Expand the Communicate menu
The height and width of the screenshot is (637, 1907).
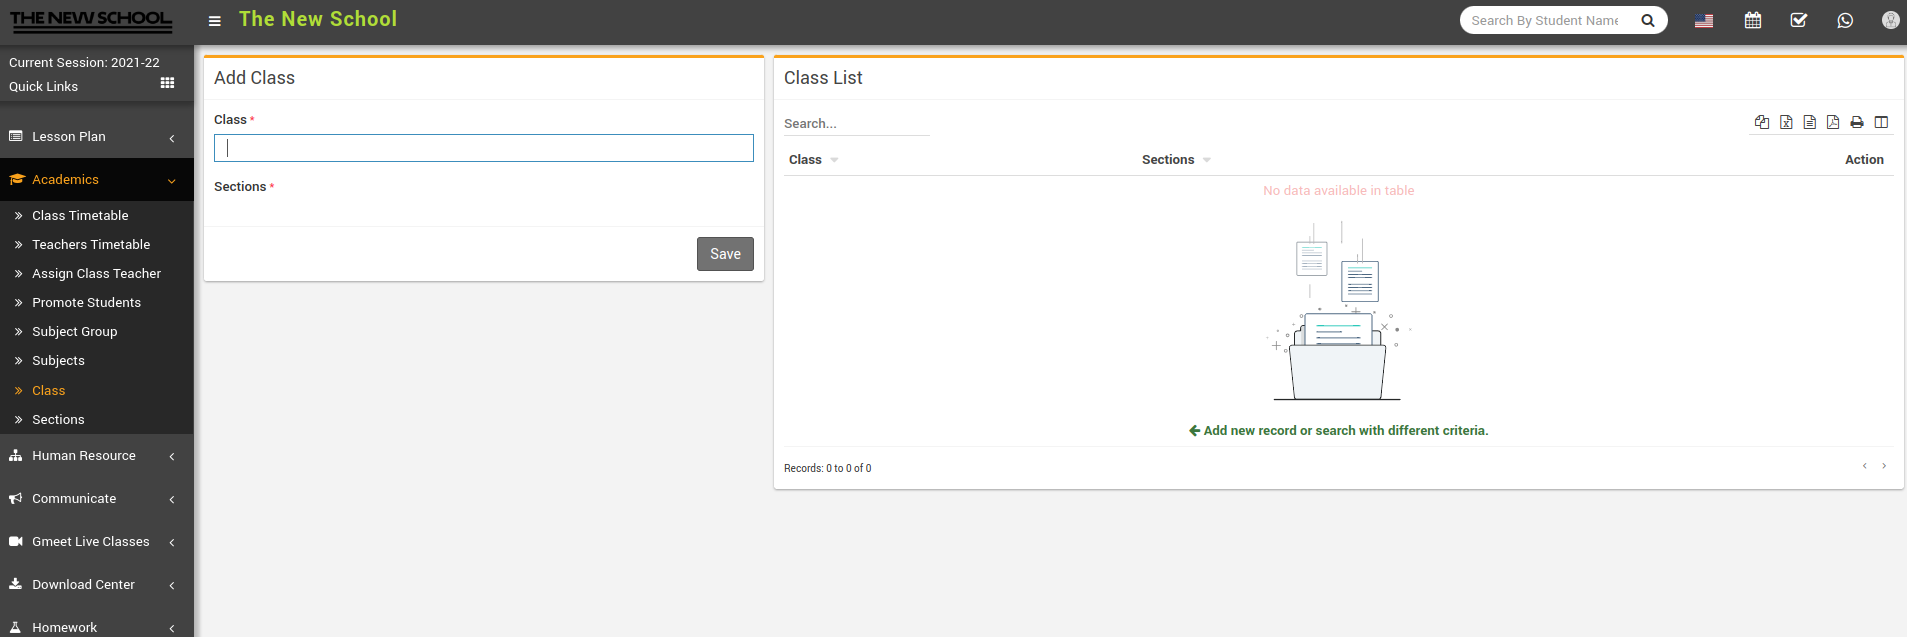pyautogui.click(x=74, y=499)
